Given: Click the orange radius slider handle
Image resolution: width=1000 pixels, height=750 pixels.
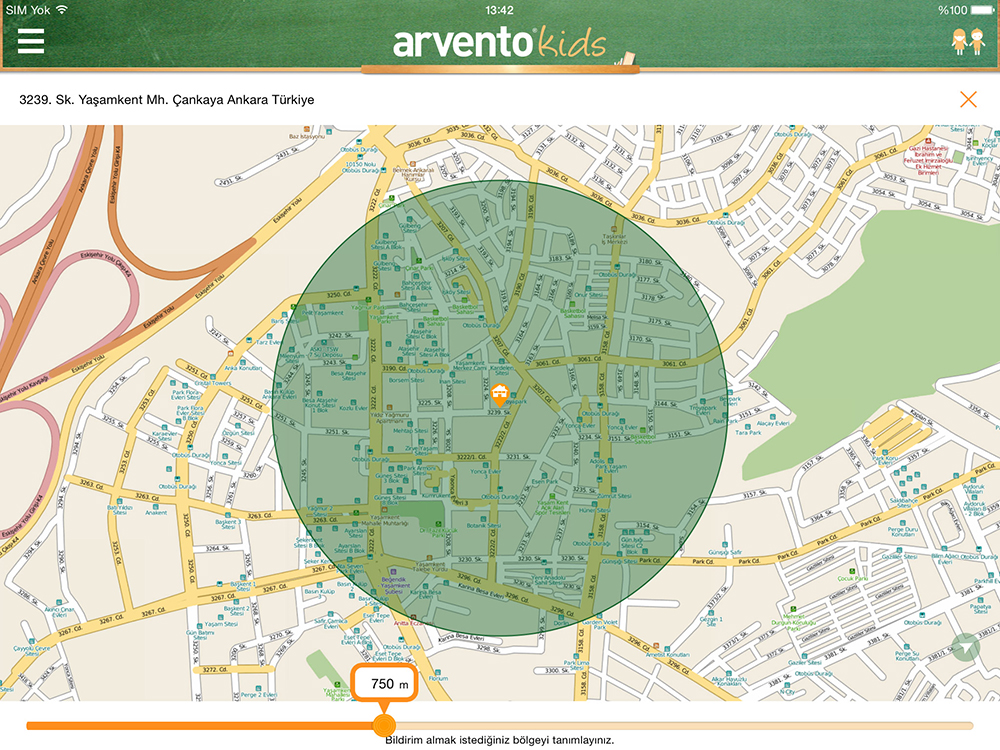Looking at the screenshot, I should coord(383,725).
